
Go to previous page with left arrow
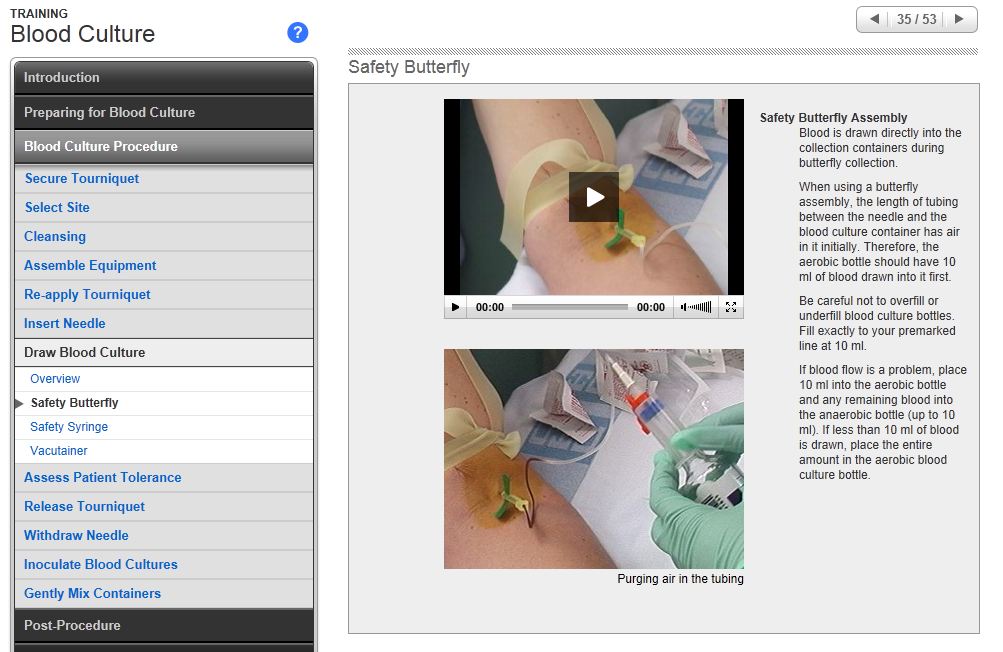pyautogui.click(x=875, y=19)
